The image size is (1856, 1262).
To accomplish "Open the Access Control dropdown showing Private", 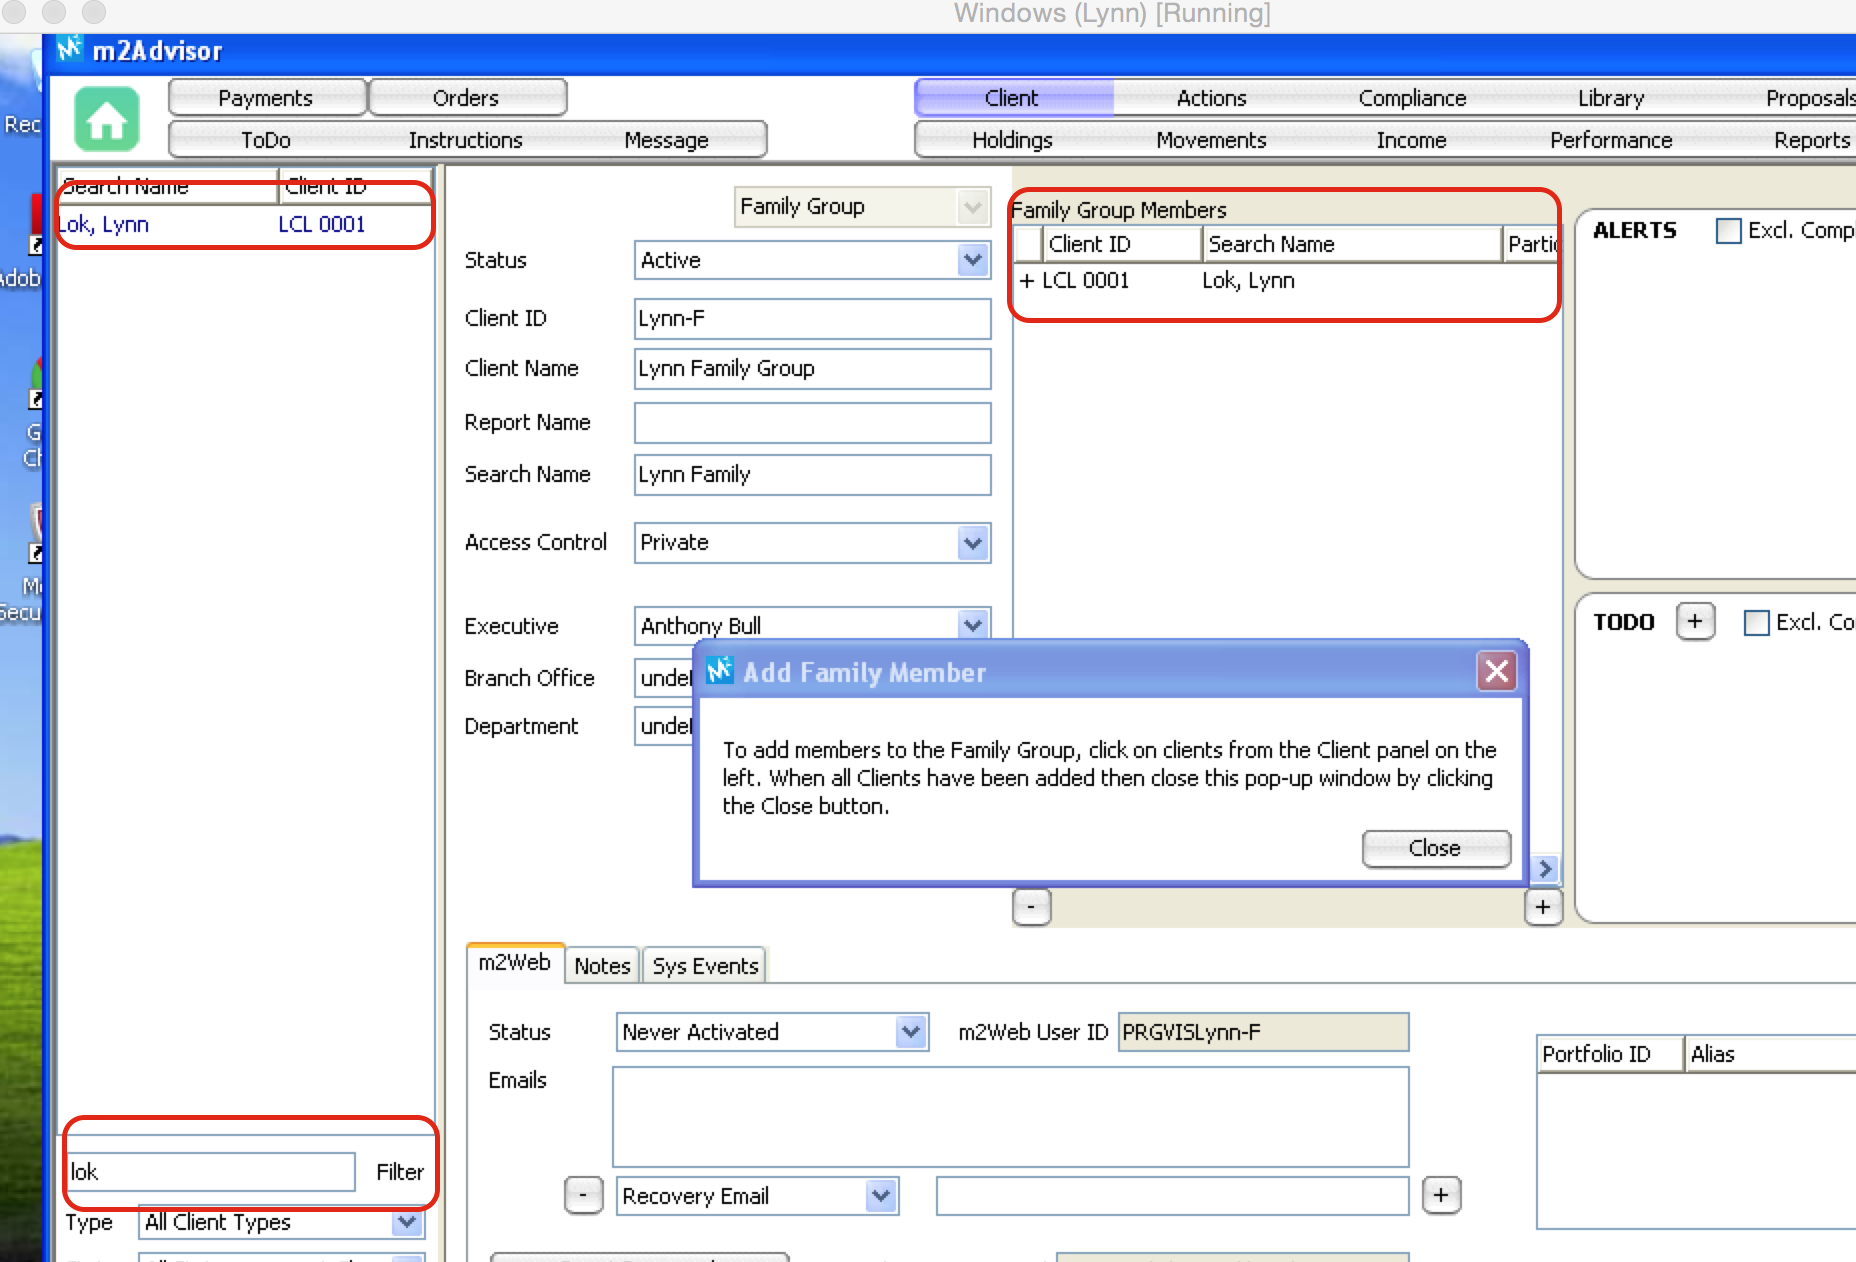I will tap(972, 543).
